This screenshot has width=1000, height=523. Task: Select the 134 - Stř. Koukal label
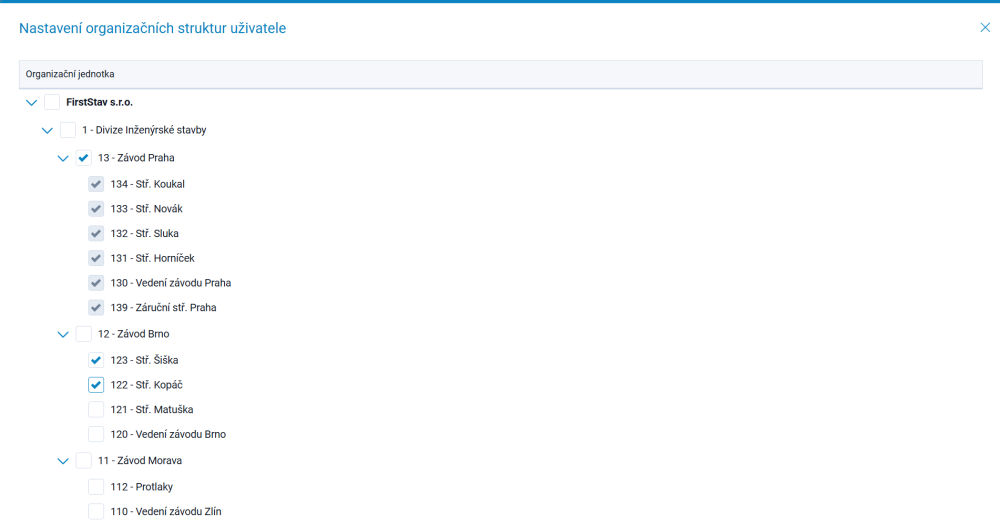147,184
